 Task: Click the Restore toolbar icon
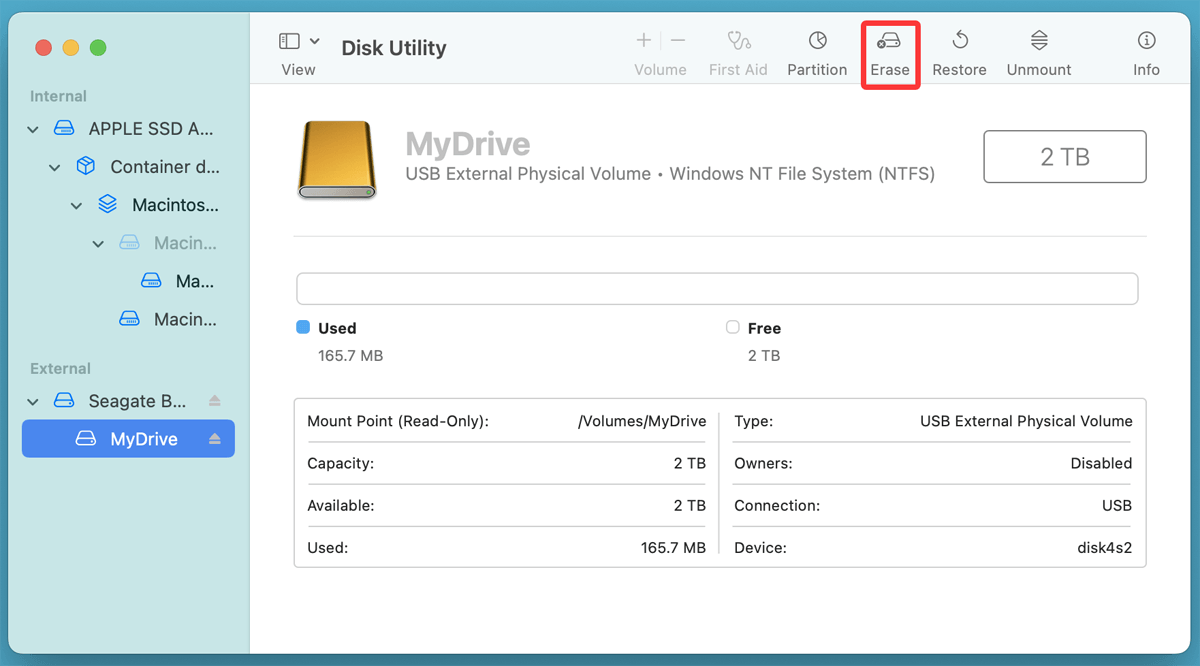[x=959, y=42]
